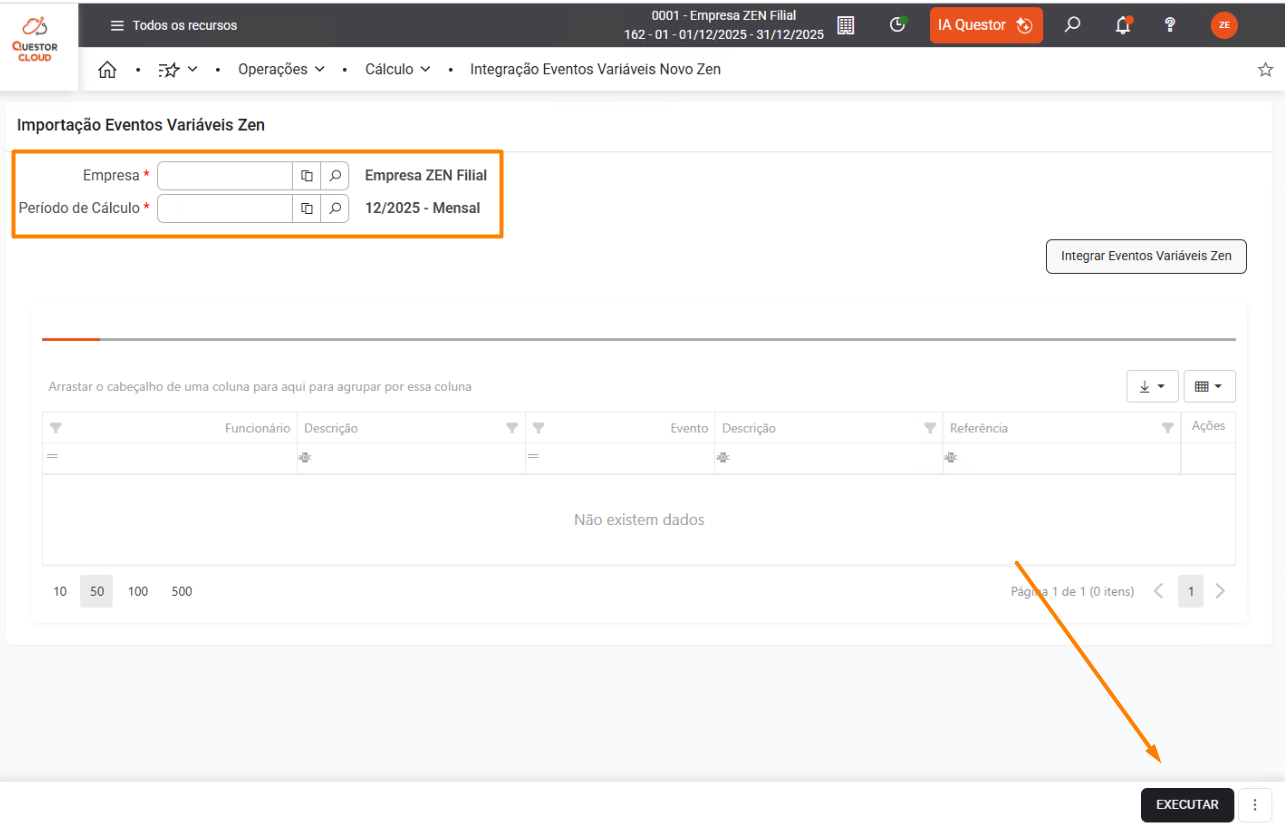This screenshot has height=825, width=1285.
Task: Open the IA Questor assistant
Action: 985,25
